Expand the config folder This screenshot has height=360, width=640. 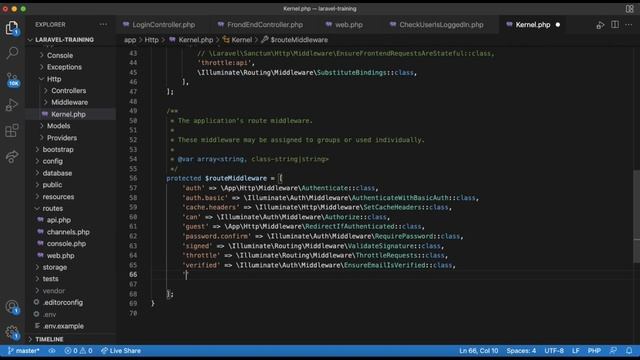click(x=52, y=161)
